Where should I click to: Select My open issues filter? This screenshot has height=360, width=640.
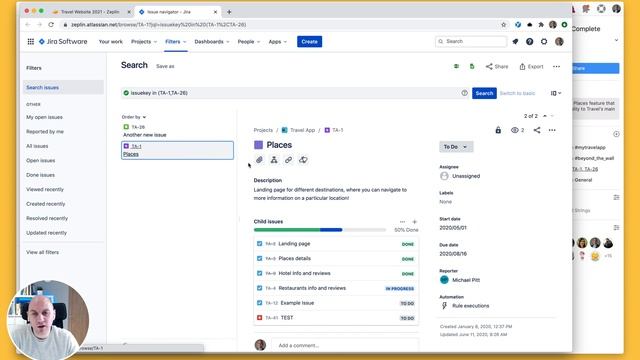tap(44, 117)
